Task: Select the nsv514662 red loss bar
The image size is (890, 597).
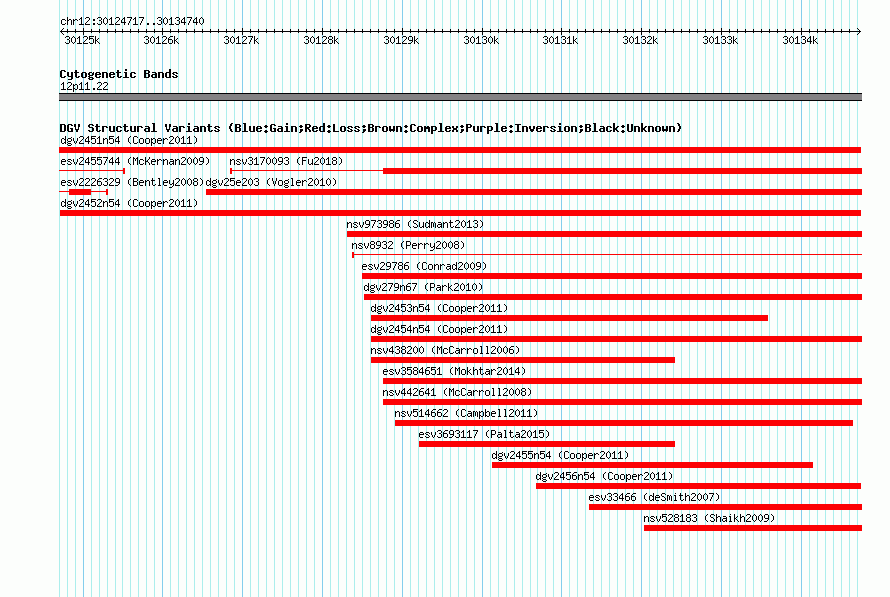Action: pyautogui.click(x=624, y=423)
